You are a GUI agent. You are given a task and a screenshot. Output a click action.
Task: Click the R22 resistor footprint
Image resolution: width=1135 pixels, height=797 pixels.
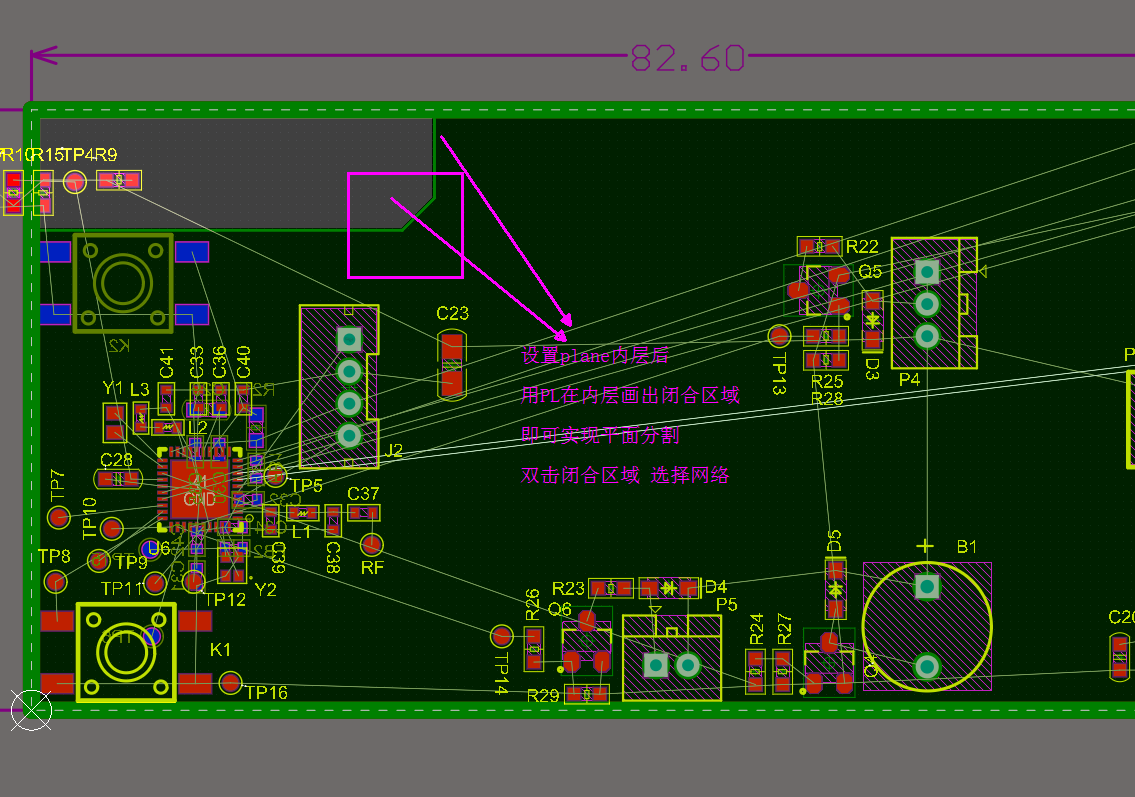point(819,246)
